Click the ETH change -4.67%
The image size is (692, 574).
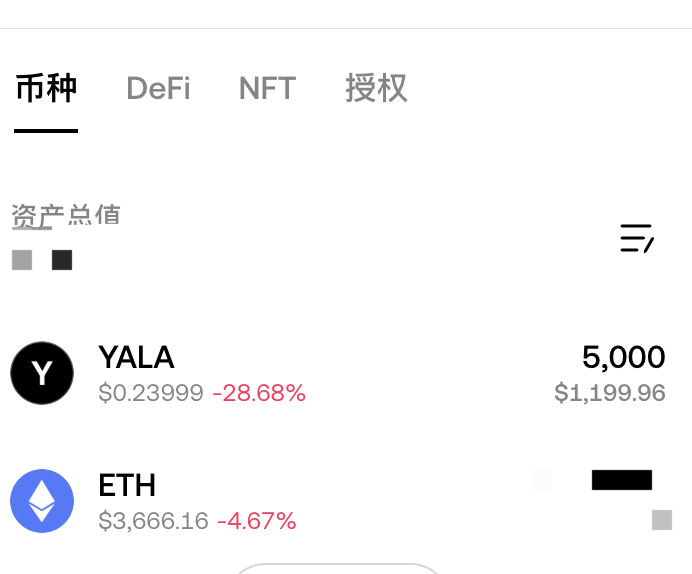(256, 521)
